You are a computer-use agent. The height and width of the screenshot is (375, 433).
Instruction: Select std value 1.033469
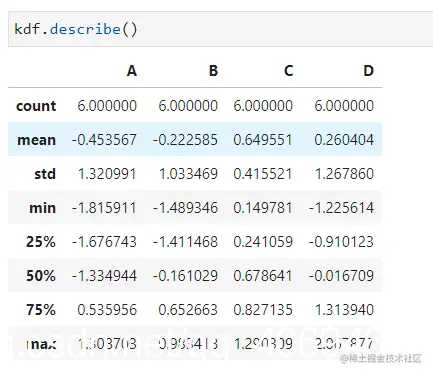188,174
